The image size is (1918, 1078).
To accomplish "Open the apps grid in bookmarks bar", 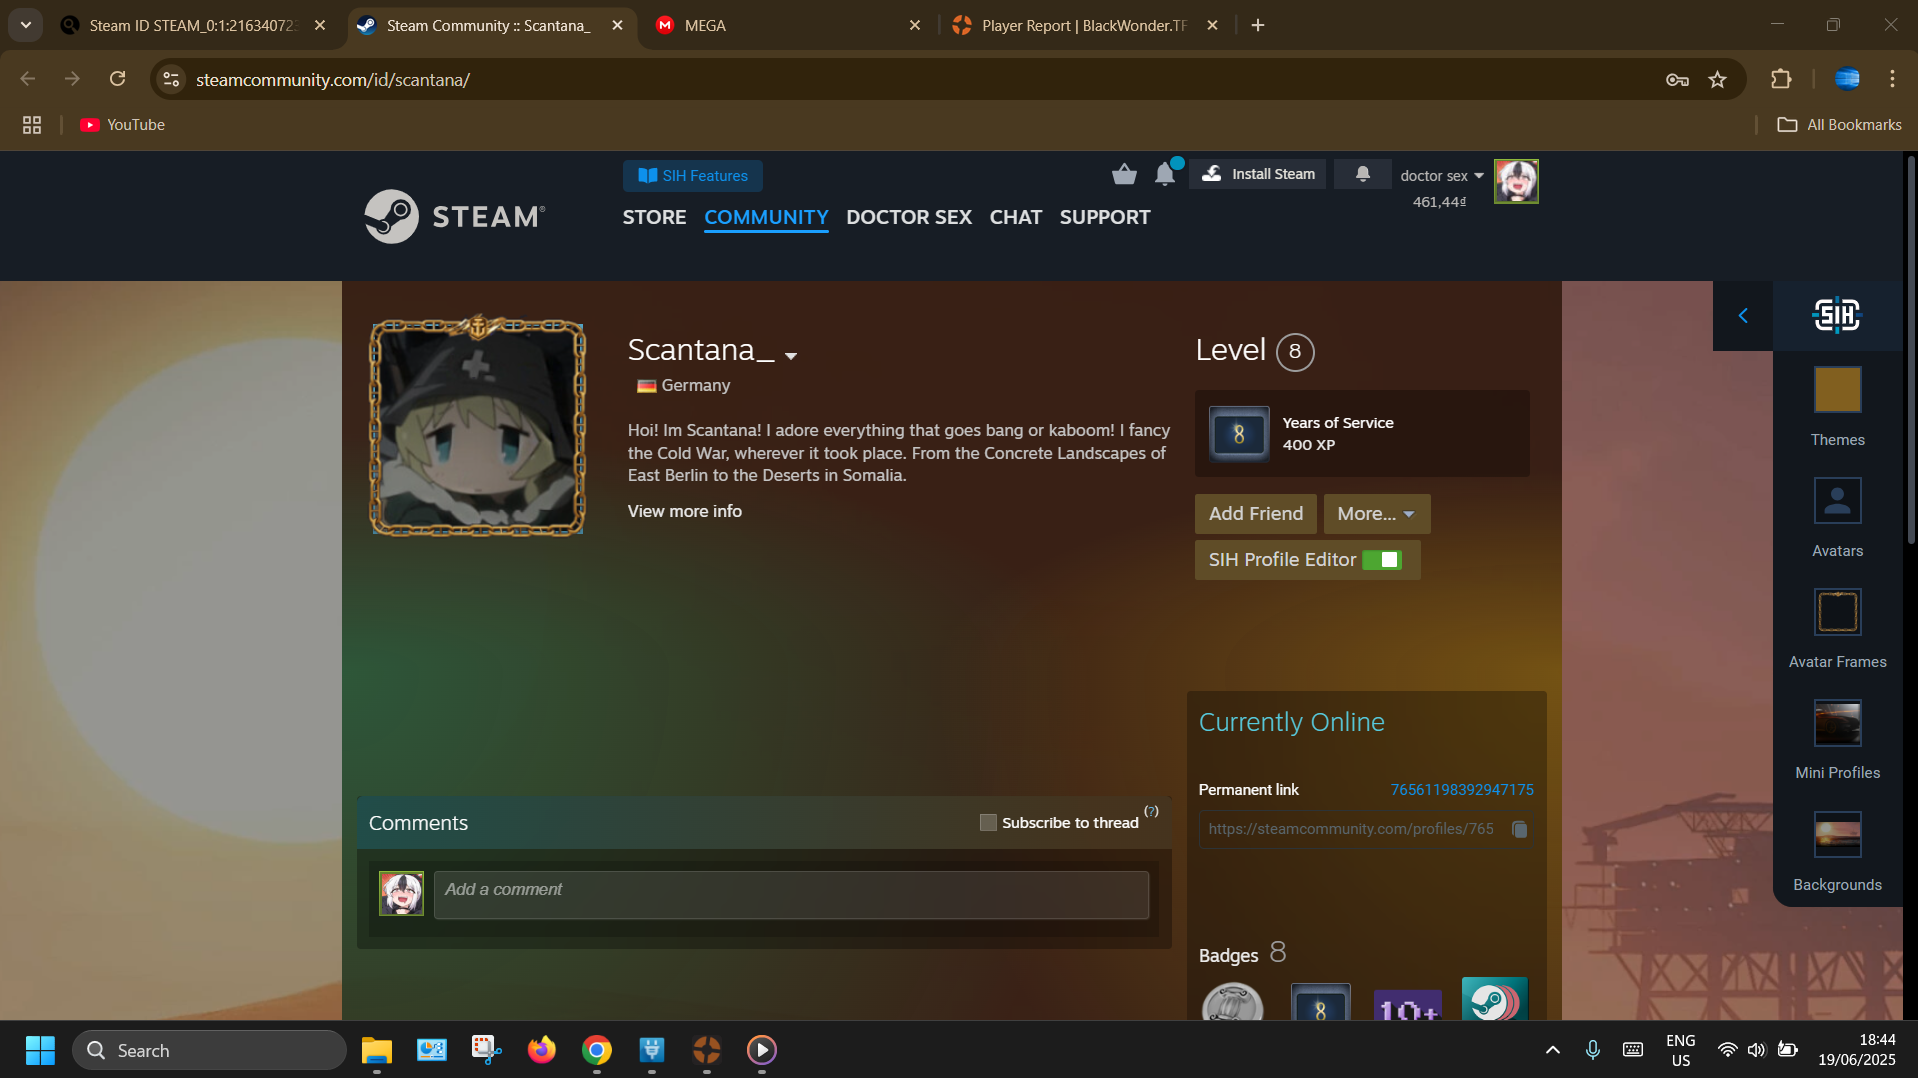I will [32, 125].
